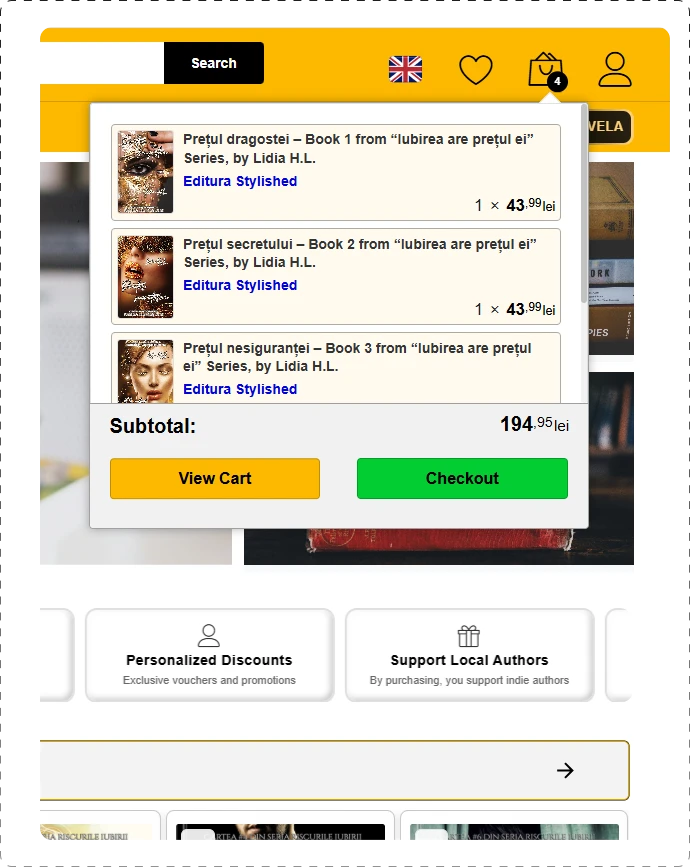
Task: Click into the search input field
Action: point(102,63)
